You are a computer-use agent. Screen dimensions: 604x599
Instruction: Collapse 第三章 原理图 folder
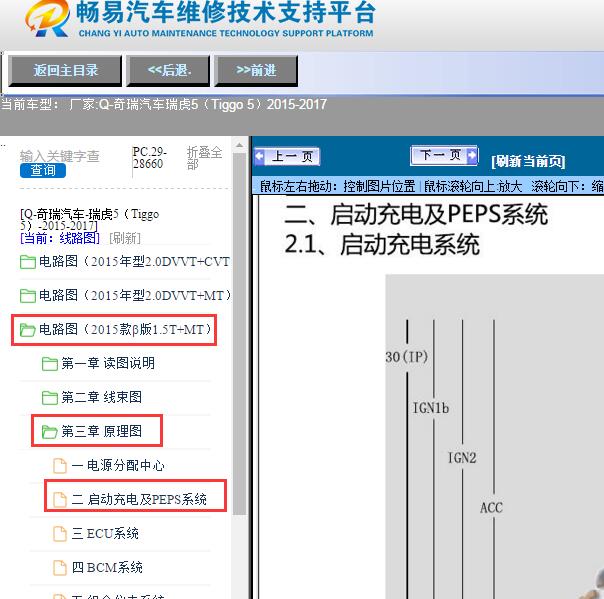coord(92,431)
